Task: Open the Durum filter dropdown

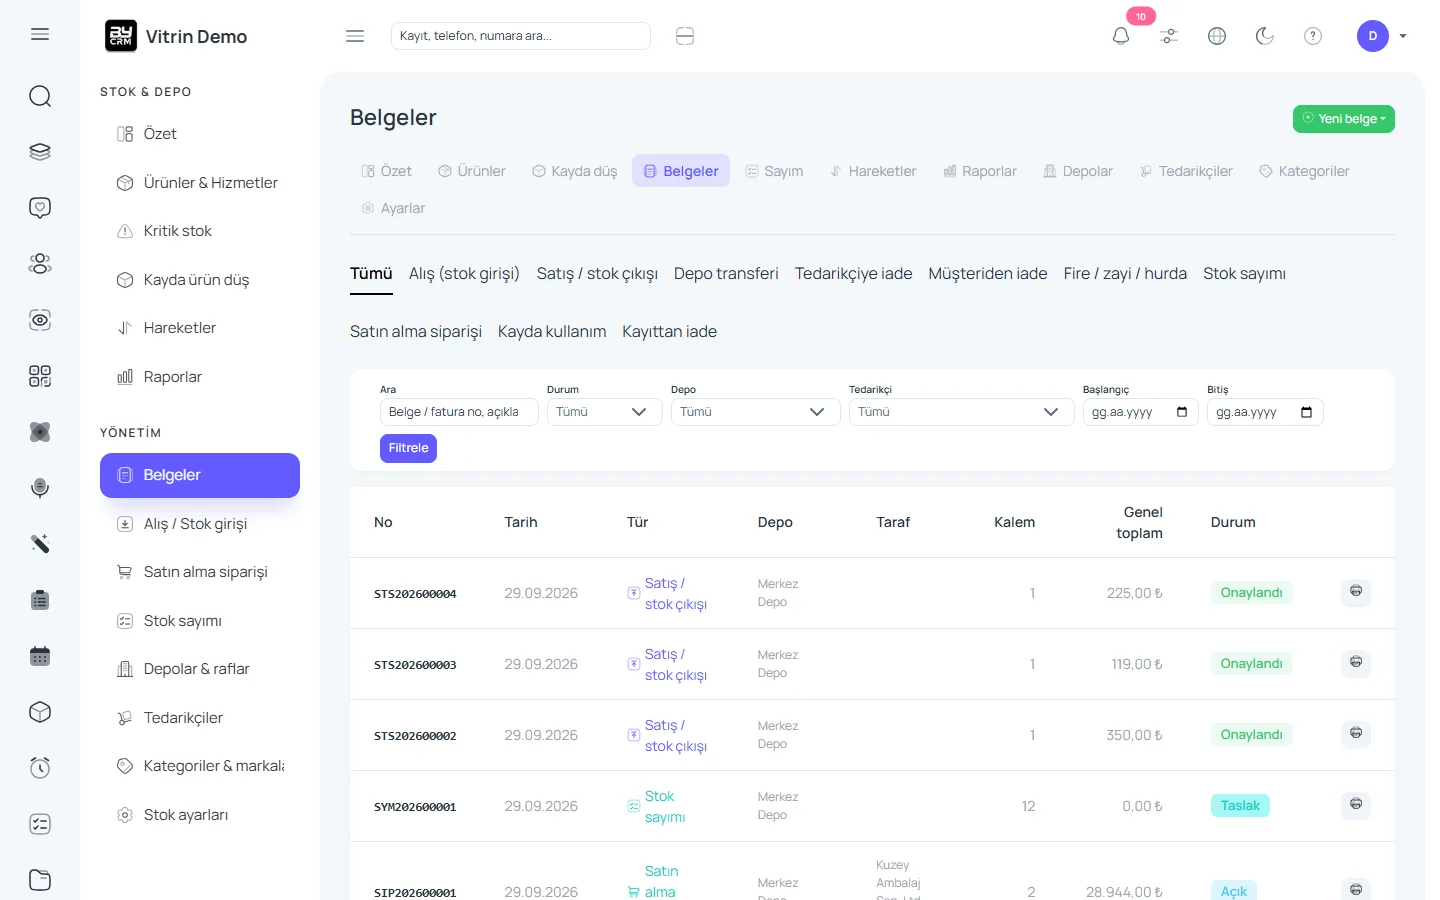Action: tap(604, 412)
